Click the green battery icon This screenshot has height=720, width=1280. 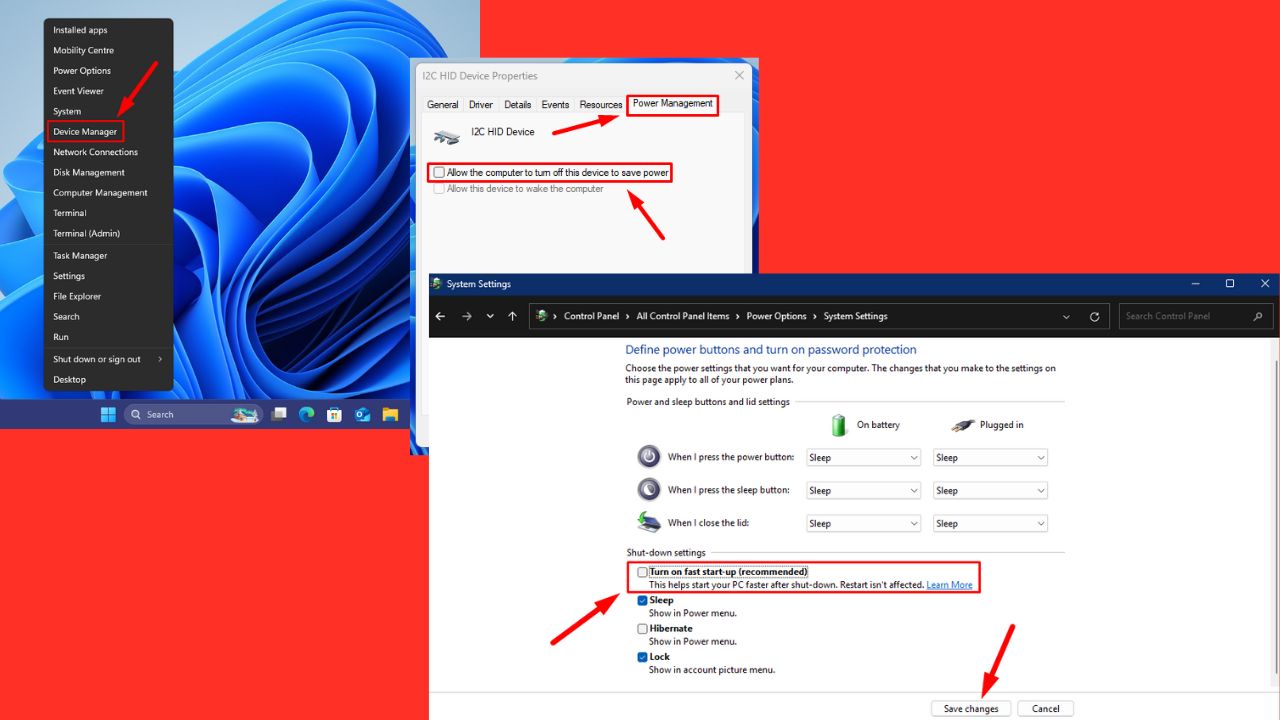tap(840, 425)
